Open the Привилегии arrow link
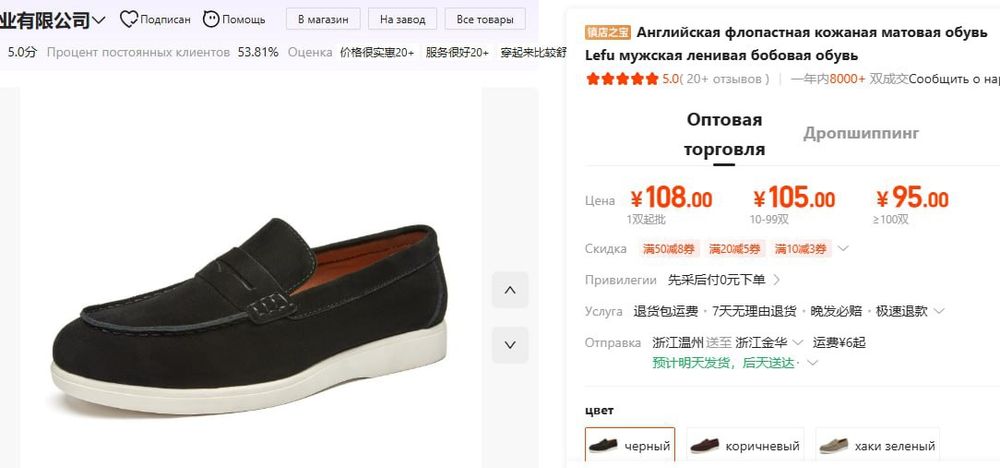The width and height of the screenshot is (1000, 468). pyautogui.click(x=777, y=280)
